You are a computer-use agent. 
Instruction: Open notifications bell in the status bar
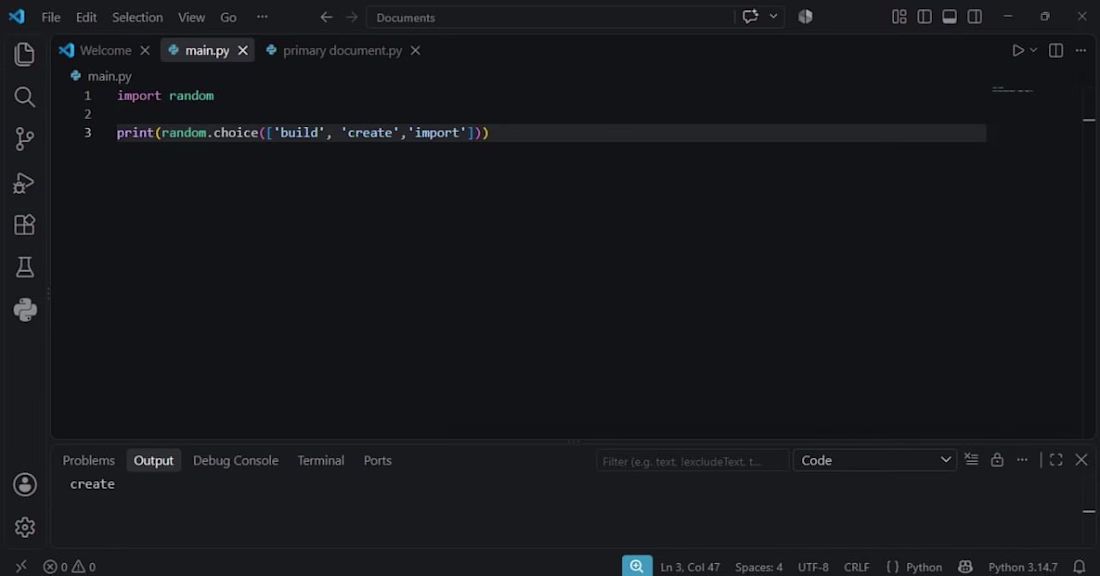[x=1079, y=567]
